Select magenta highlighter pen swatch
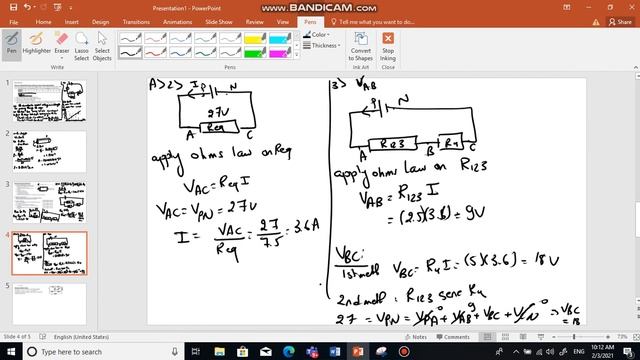 pyautogui.click(x=280, y=53)
